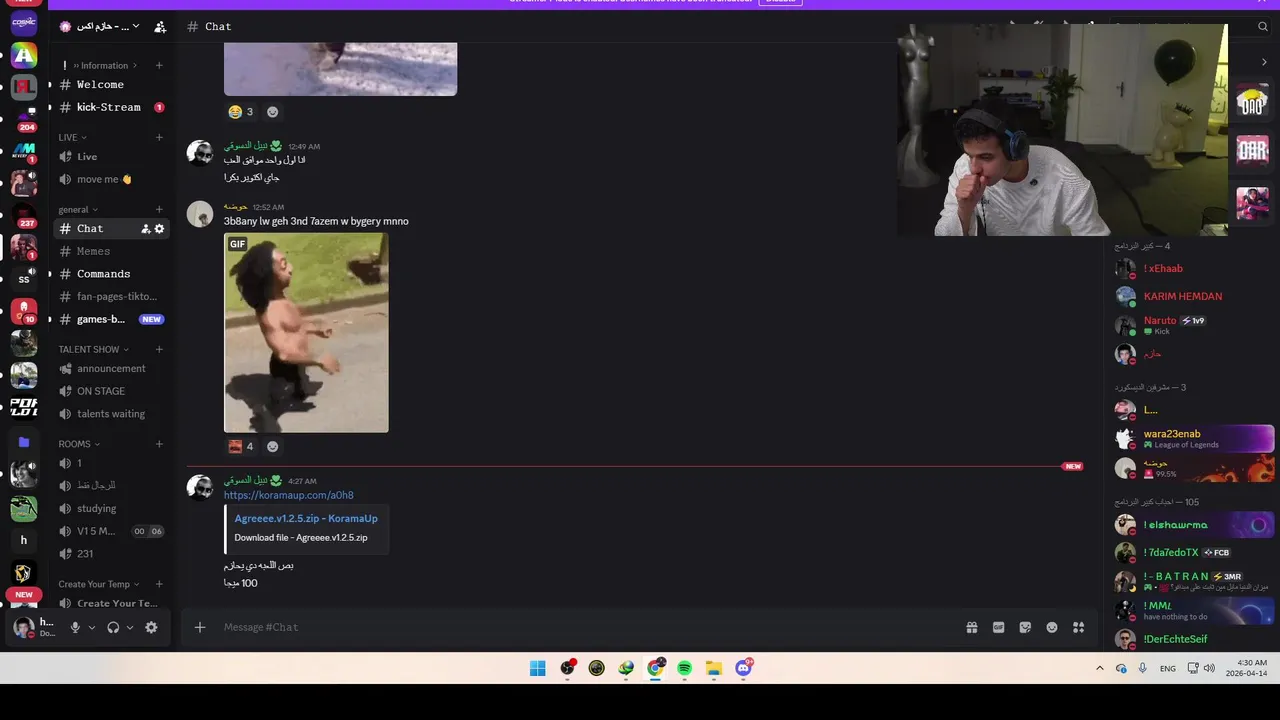Collapse the LIVE category
Viewport: 1280px width, 720px height.
[72, 137]
